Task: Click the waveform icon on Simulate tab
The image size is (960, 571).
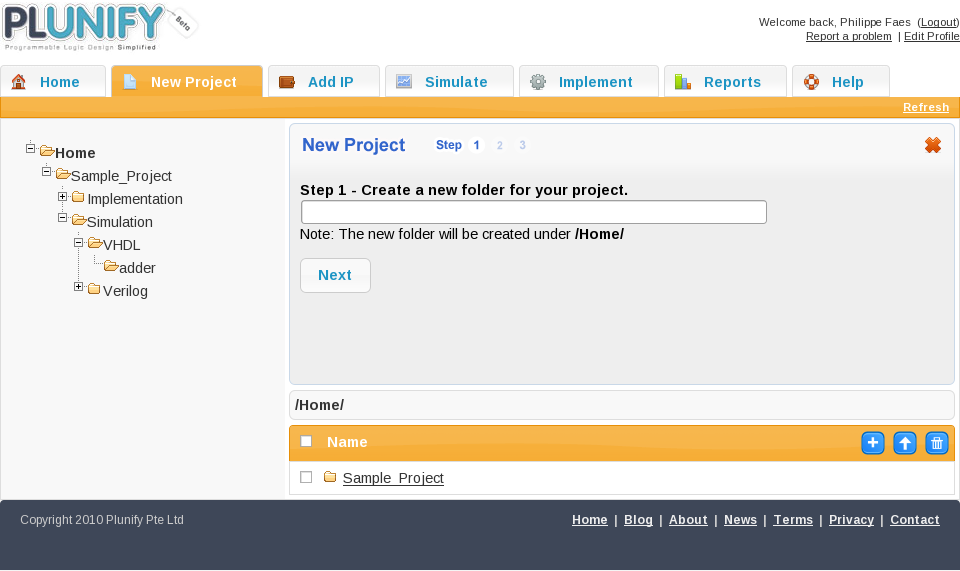Action: [403, 81]
